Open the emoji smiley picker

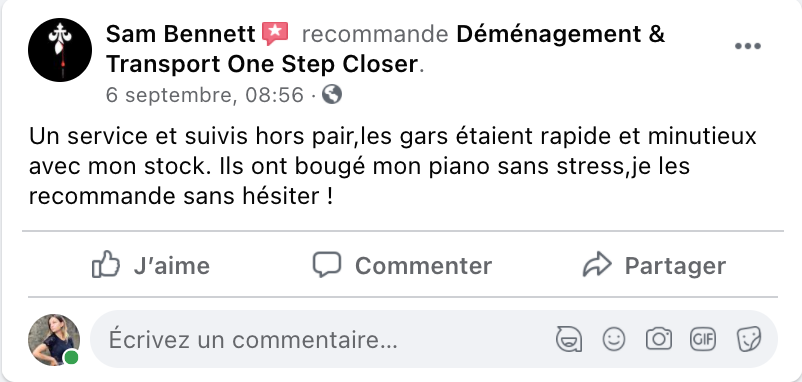[x=614, y=339]
